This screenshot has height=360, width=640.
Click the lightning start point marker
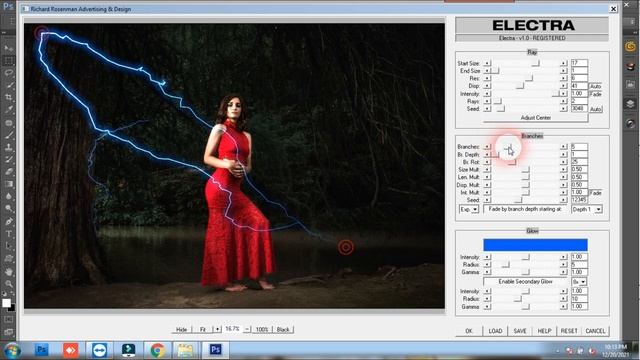(x=41, y=33)
